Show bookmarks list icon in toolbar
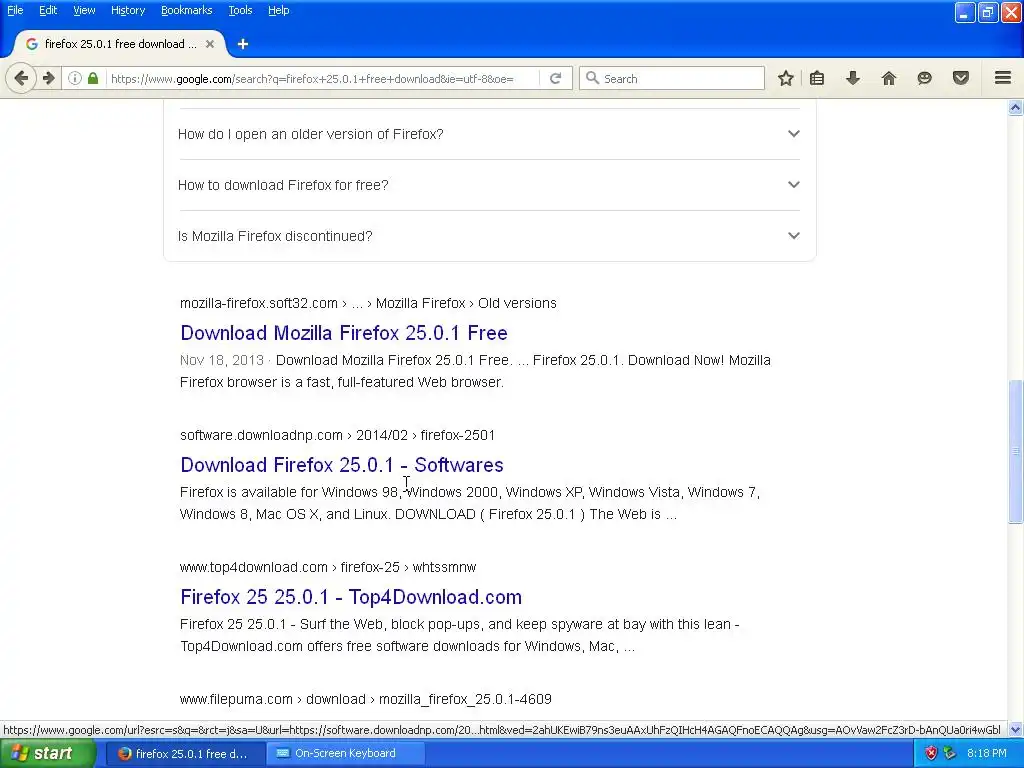This screenshot has height=768, width=1024. click(x=816, y=78)
